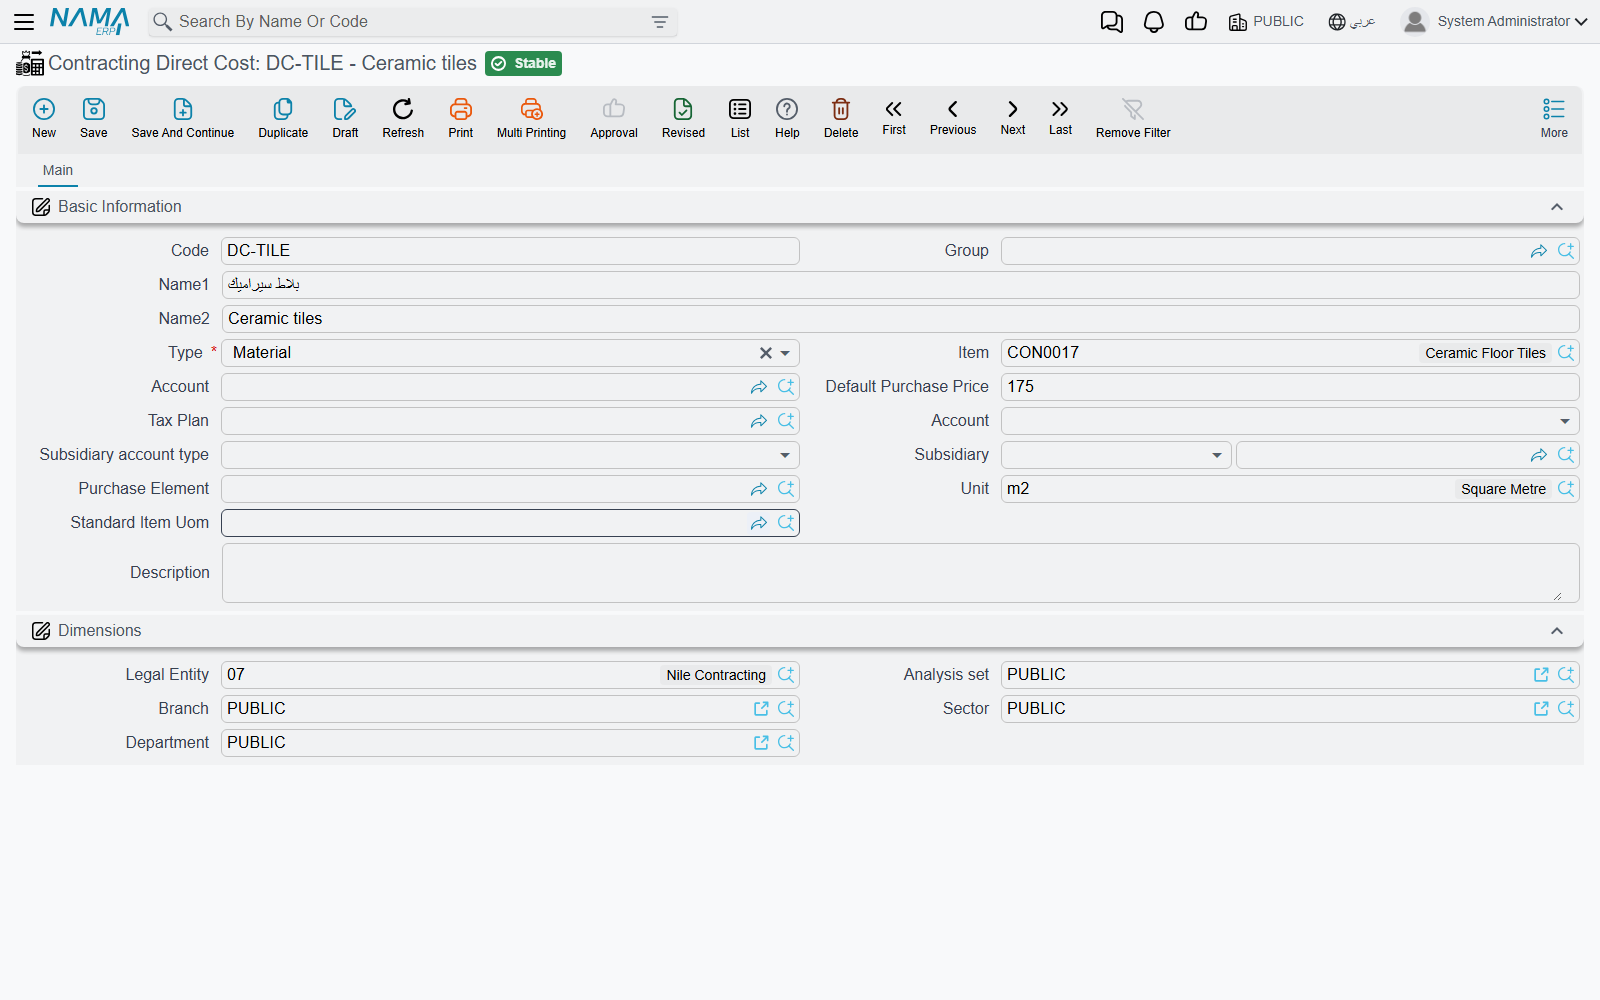Collapse the Dimensions section
Screen dimensions: 1600x1000
1557,631
